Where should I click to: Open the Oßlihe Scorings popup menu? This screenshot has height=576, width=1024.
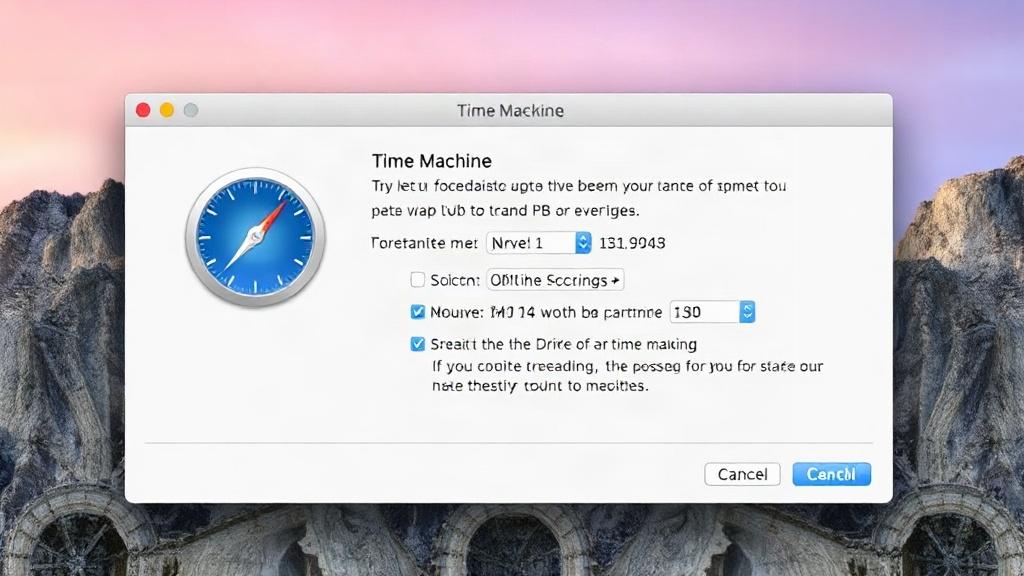point(555,280)
